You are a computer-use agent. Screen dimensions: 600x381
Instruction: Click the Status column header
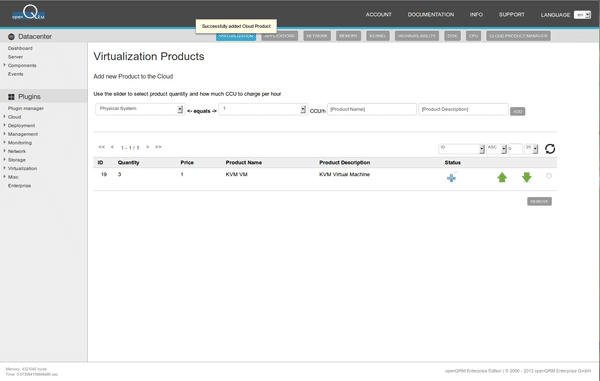[x=453, y=163]
